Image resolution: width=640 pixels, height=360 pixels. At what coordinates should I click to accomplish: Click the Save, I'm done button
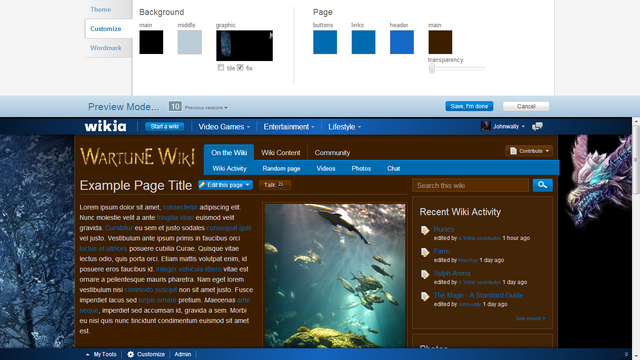tap(469, 106)
